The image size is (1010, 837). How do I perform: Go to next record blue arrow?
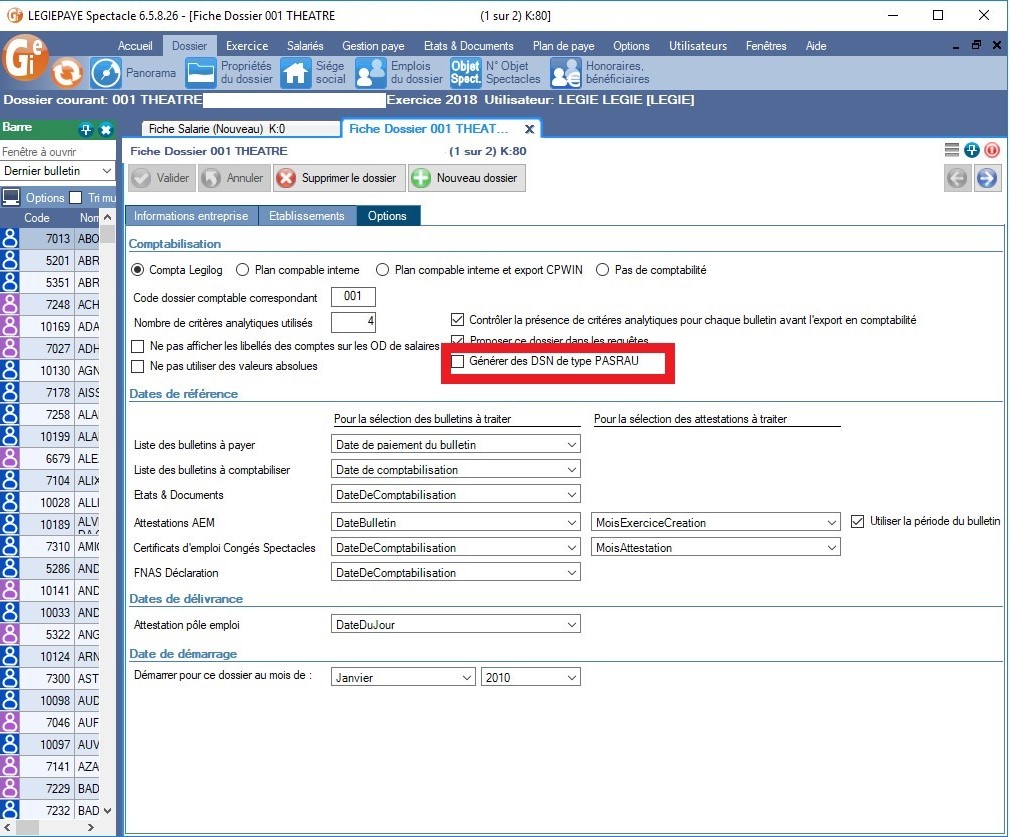click(987, 178)
